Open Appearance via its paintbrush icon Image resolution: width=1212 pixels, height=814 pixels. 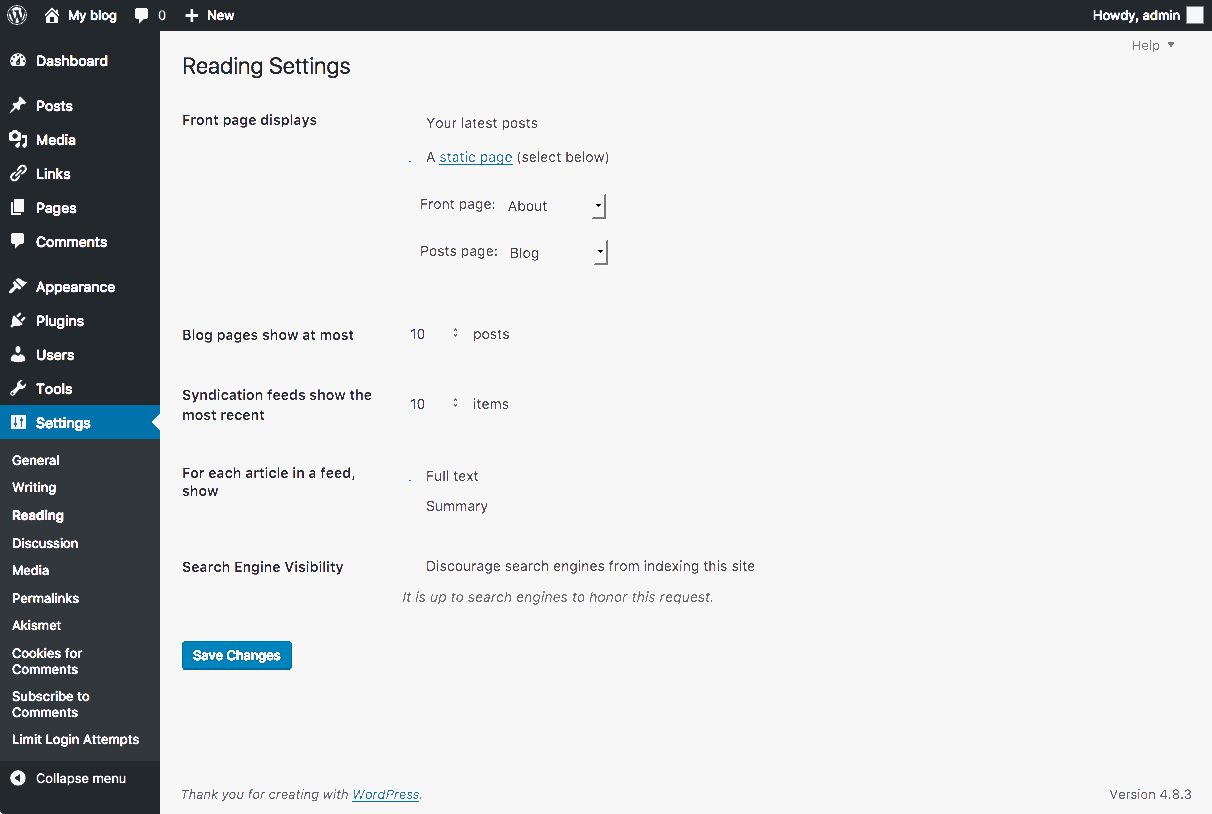(x=18, y=287)
